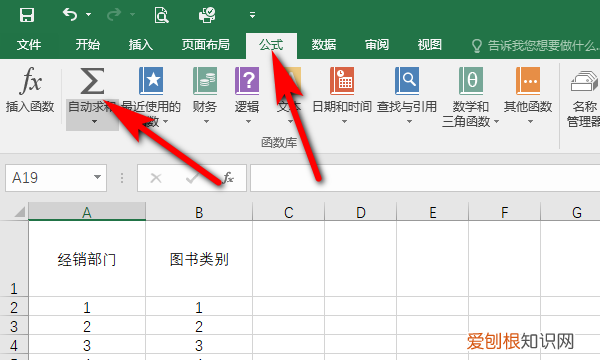Click cell B4 with value 3
This screenshot has height=360, width=600.
(x=199, y=345)
